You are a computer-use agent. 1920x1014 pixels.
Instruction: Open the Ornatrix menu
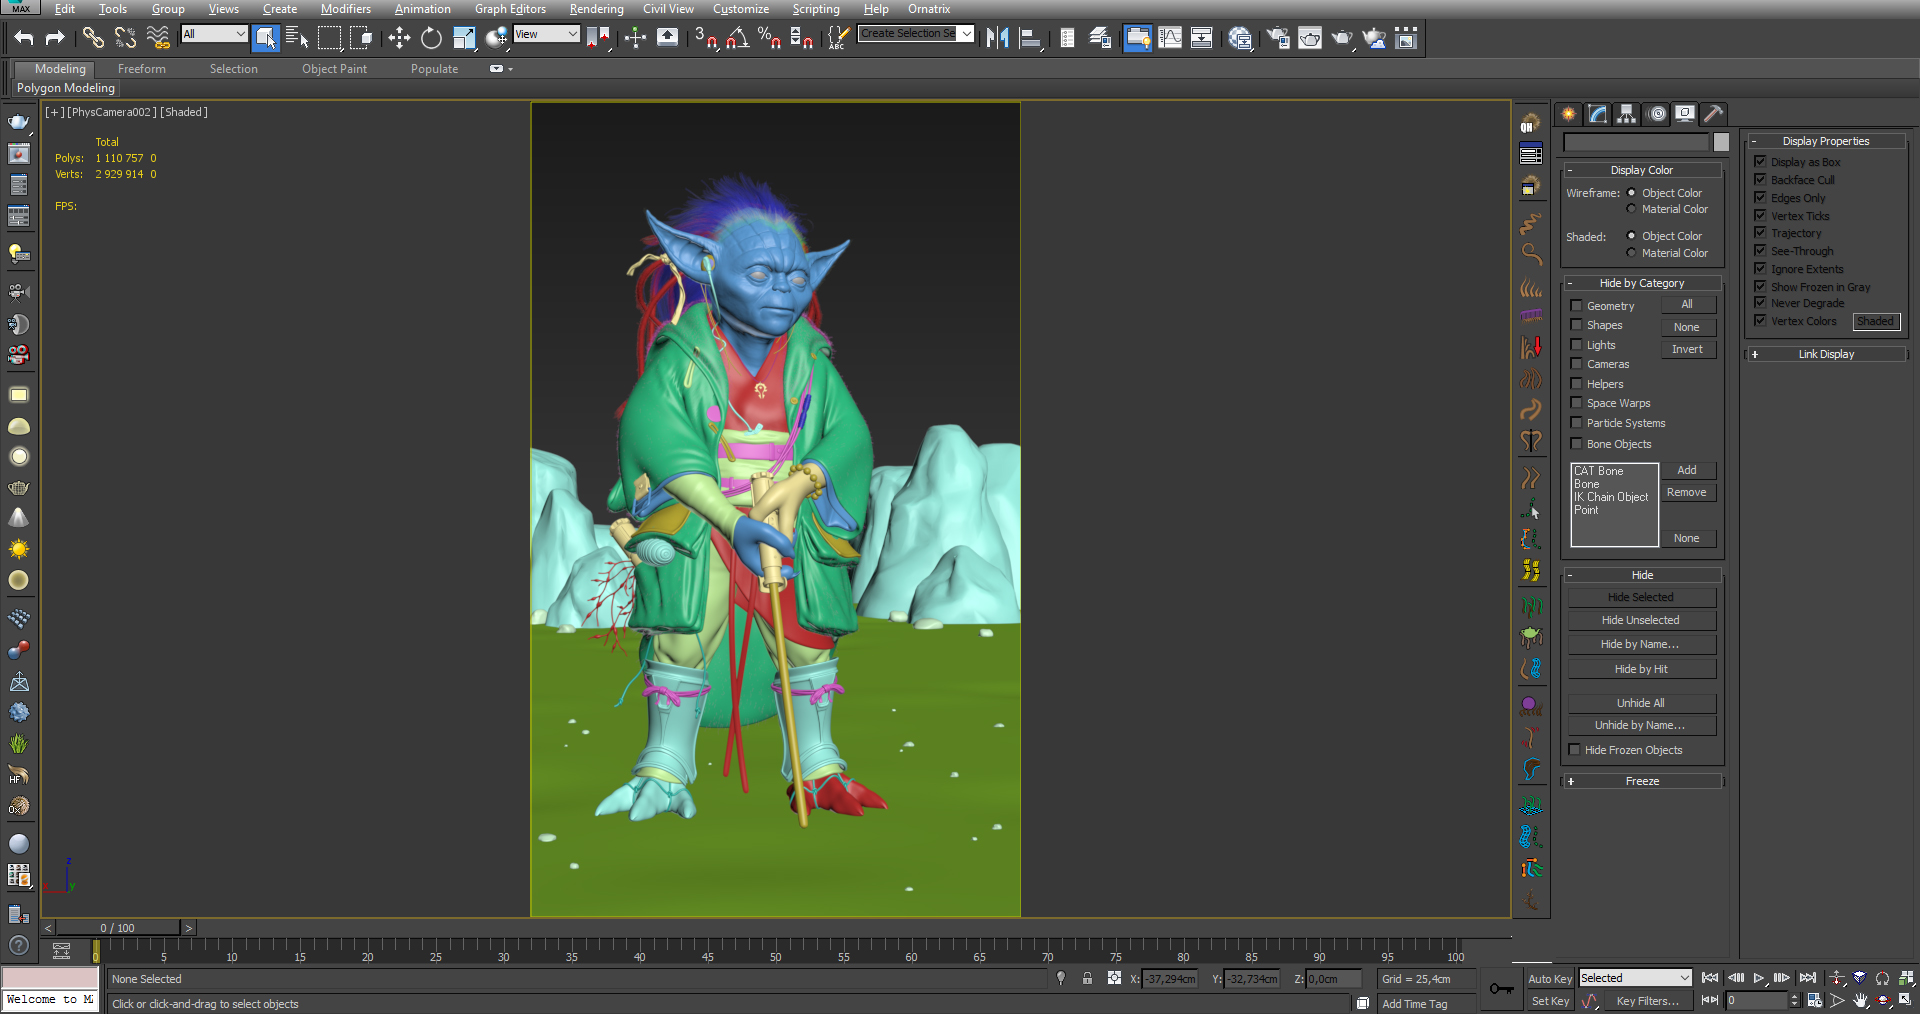[x=928, y=9]
